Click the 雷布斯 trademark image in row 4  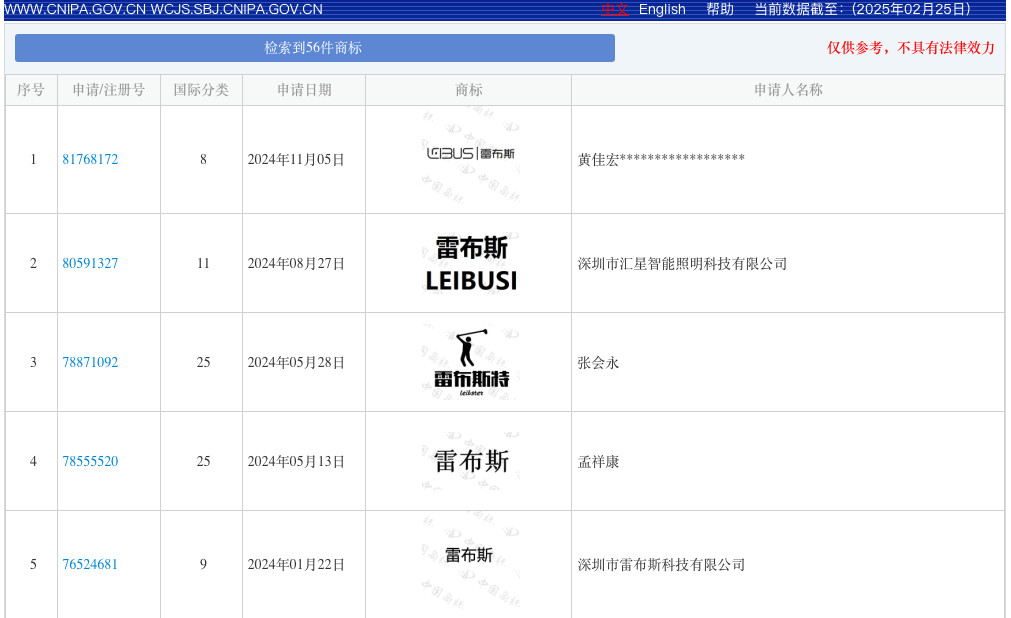(x=471, y=461)
